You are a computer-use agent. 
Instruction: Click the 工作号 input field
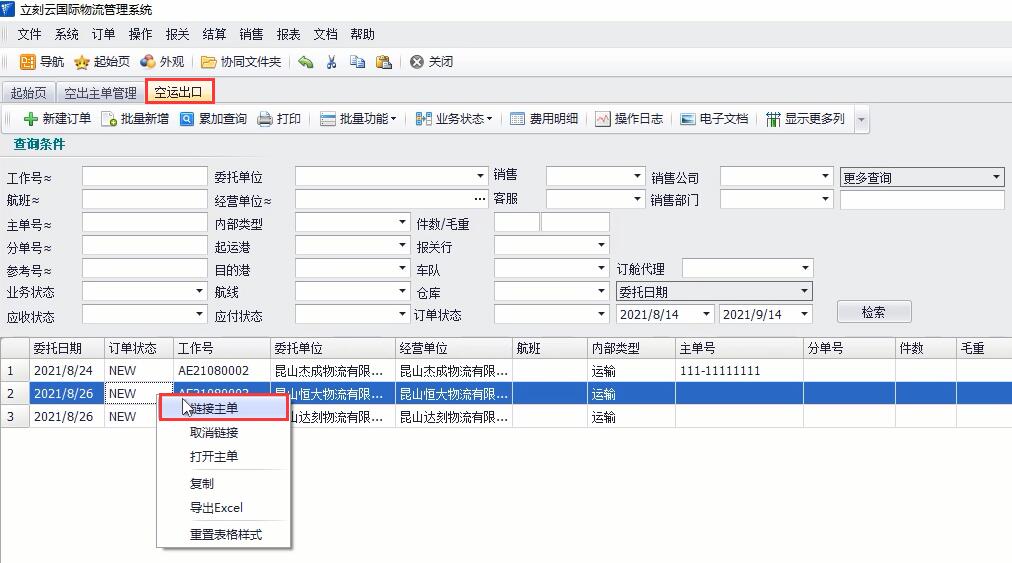pos(144,177)
